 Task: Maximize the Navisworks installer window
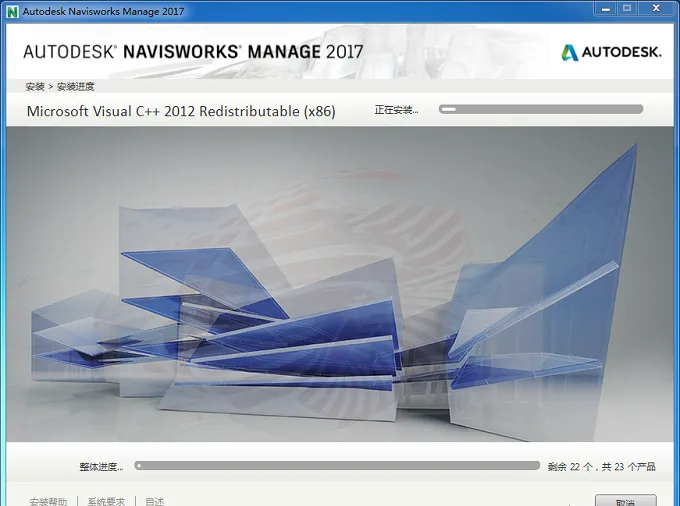[627, 8]
